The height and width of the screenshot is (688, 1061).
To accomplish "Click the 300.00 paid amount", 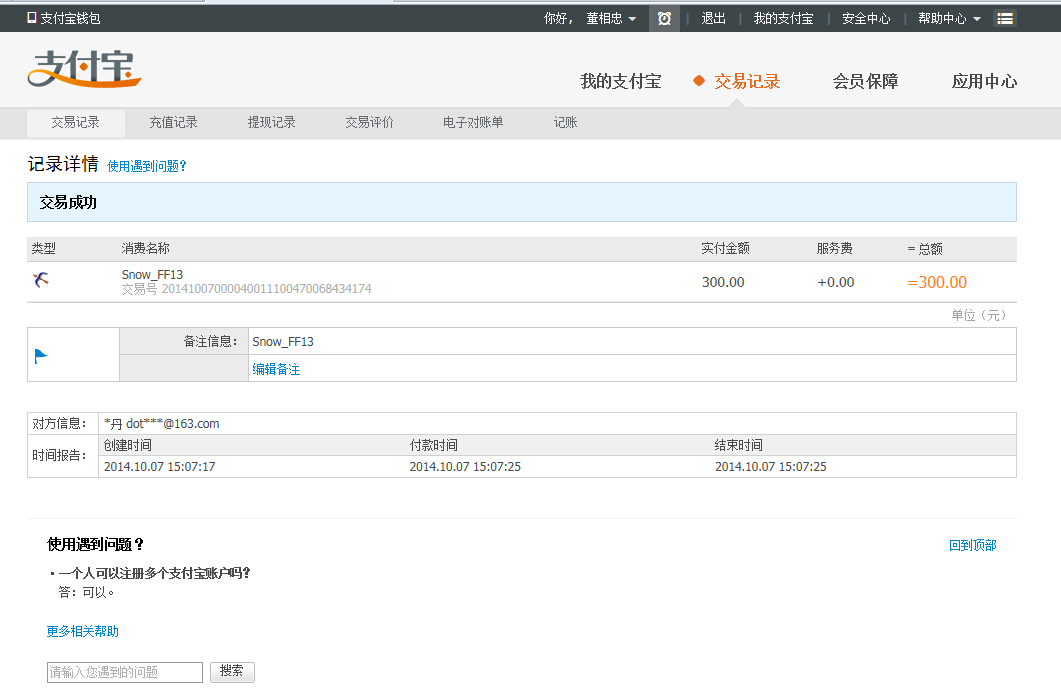I will click(x=723, y=282).
